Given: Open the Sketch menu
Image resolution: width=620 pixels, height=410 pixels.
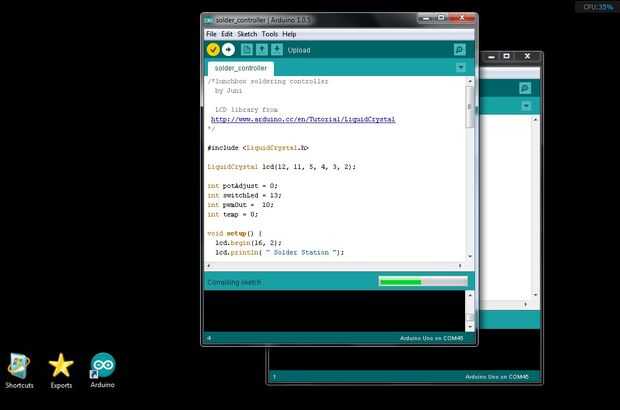Looking at the screenshot, I should pyautogui.click(x=247, y=34).
